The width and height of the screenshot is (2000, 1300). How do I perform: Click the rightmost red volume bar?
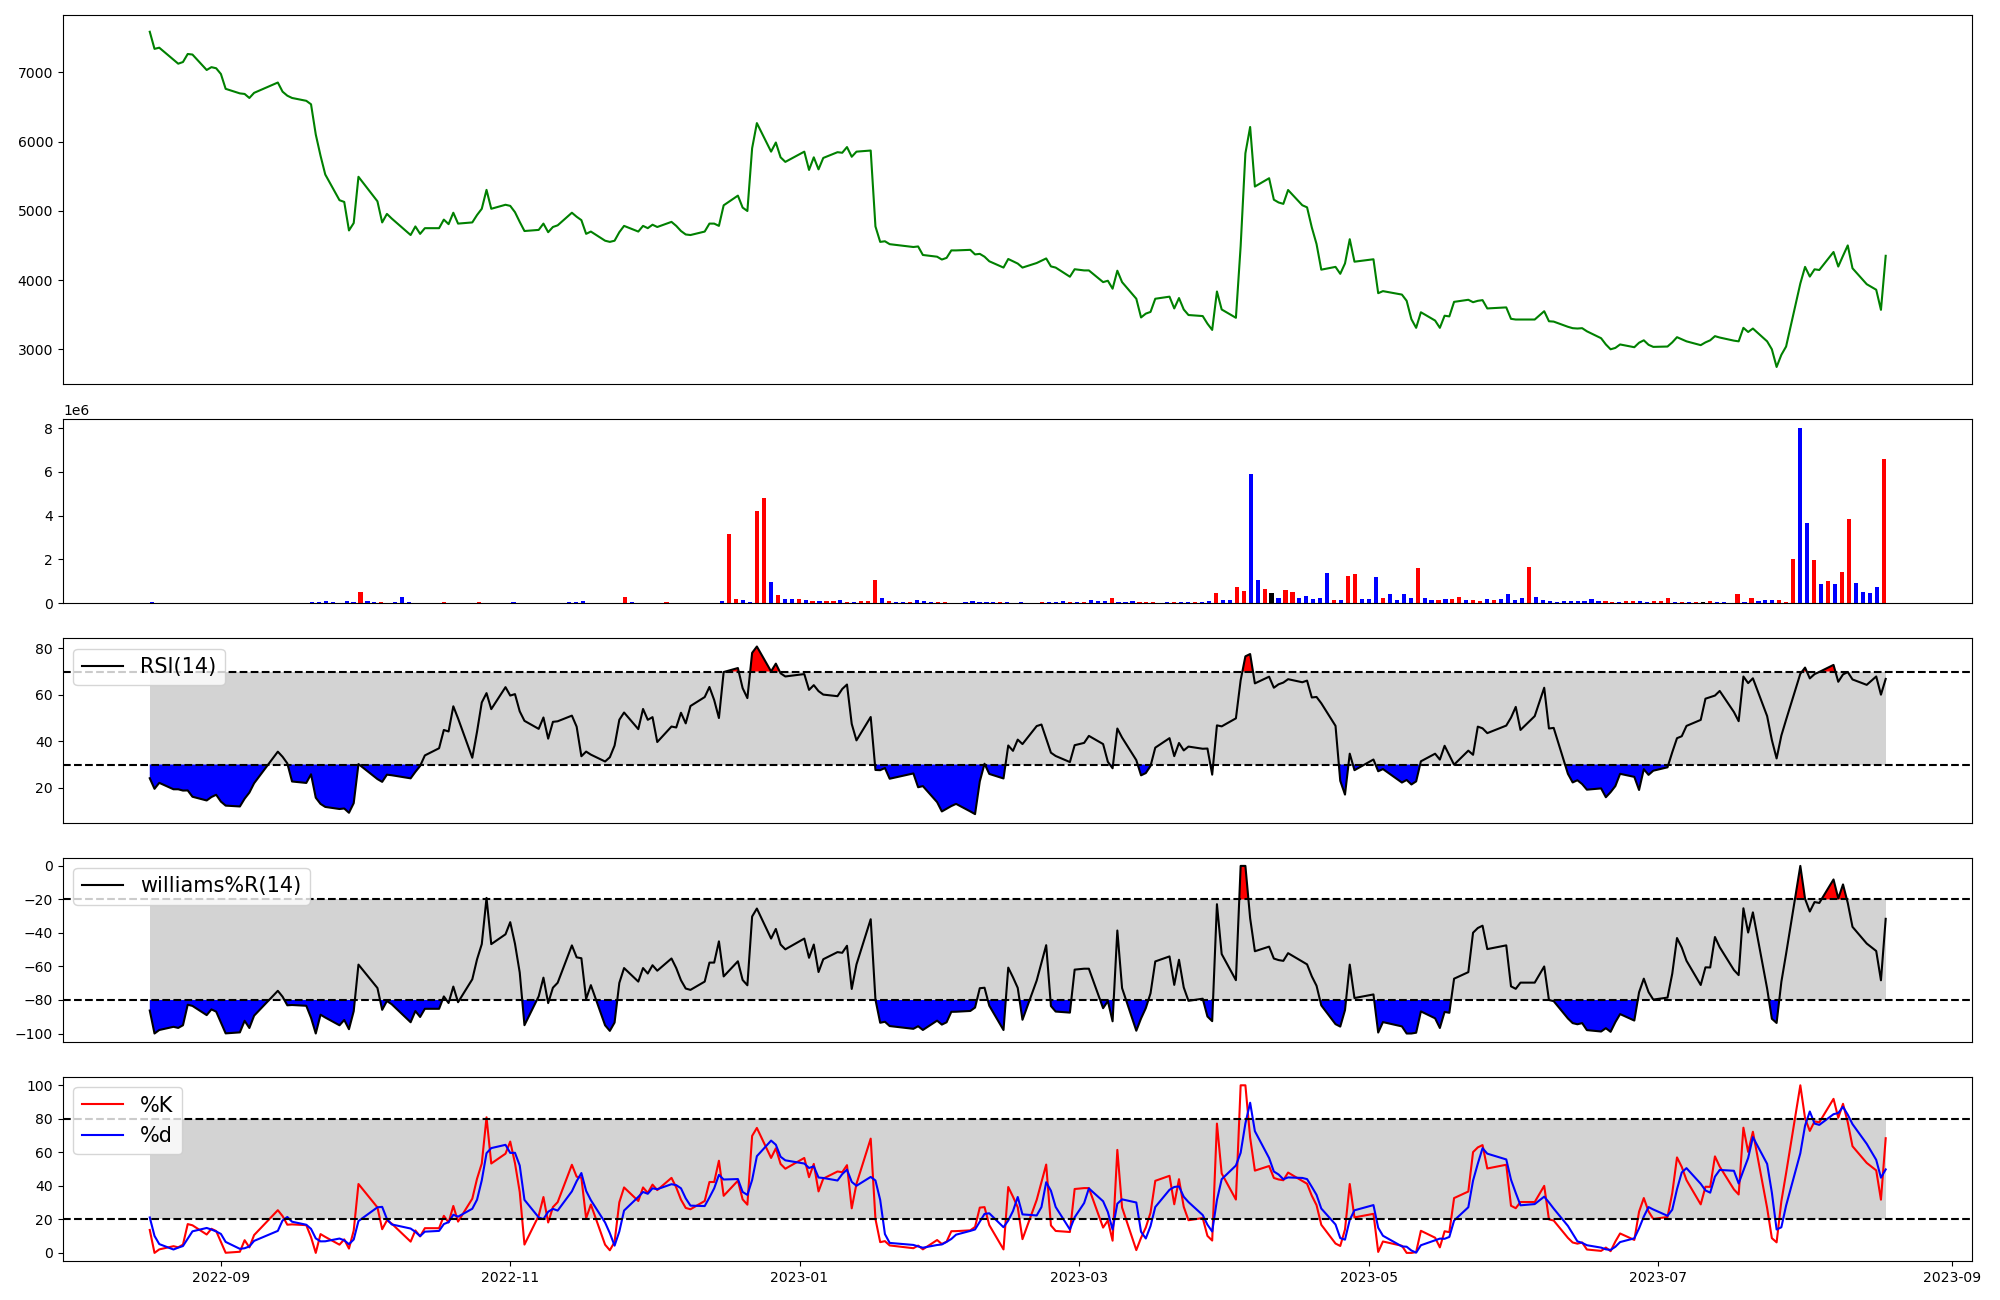[x=1884, y=530]
